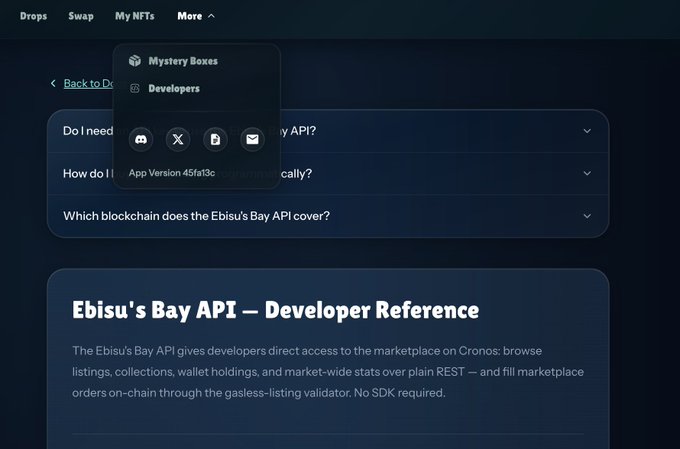Open the docs document icon
This screenshot has width=680, height=449.
[x=215, y=139]
